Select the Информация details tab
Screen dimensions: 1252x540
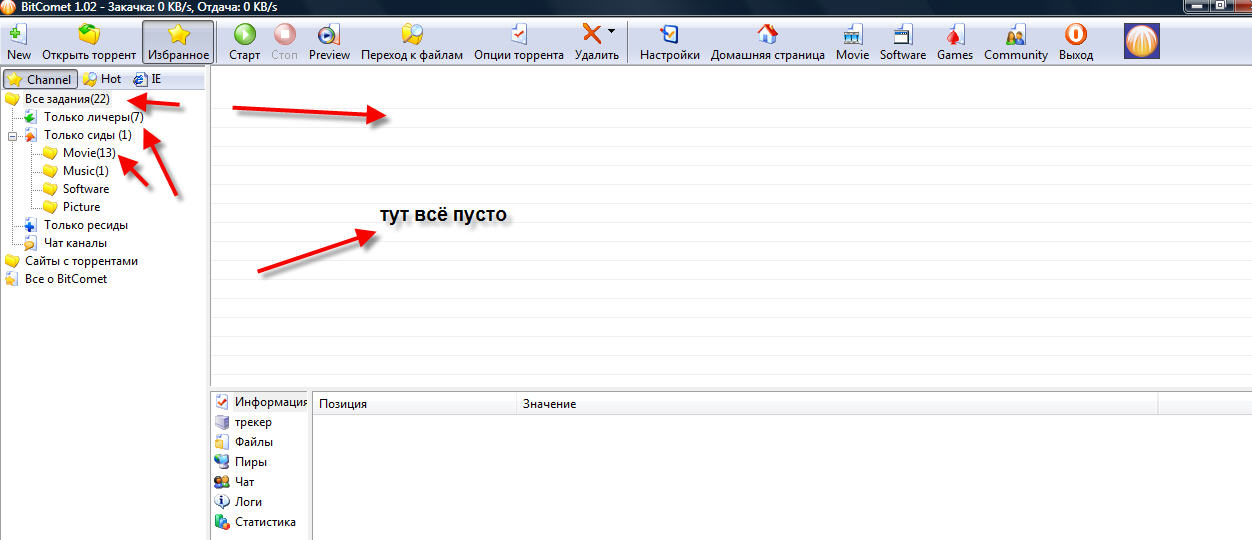(261, 402)
